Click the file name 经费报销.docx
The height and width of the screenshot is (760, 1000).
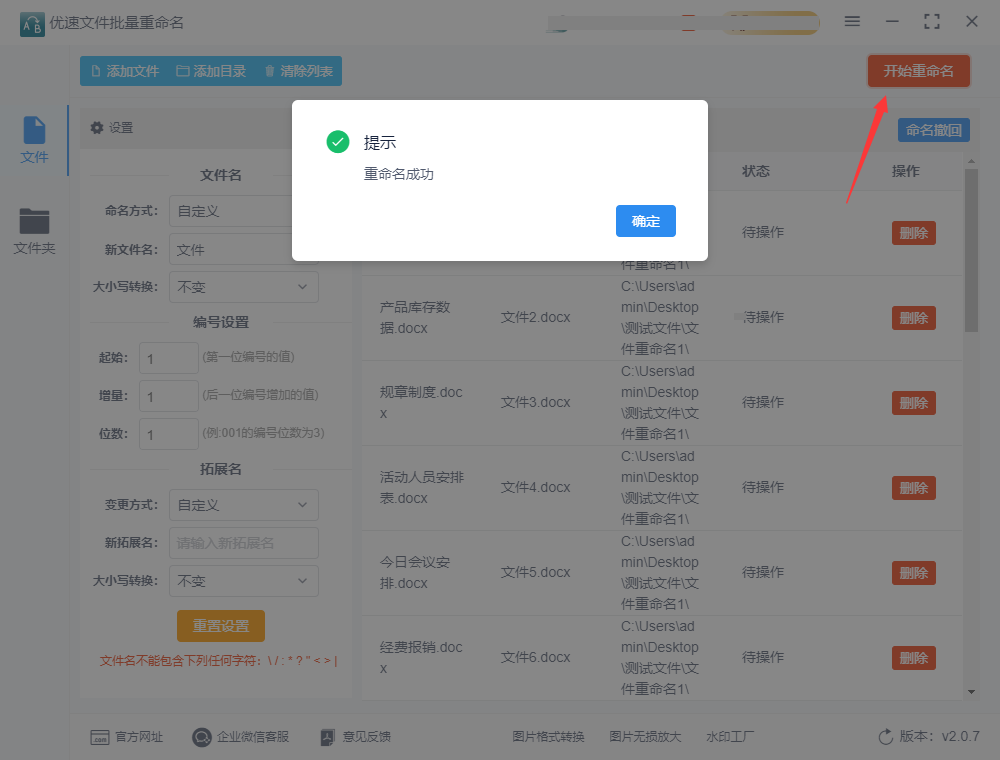pos(421,657)
